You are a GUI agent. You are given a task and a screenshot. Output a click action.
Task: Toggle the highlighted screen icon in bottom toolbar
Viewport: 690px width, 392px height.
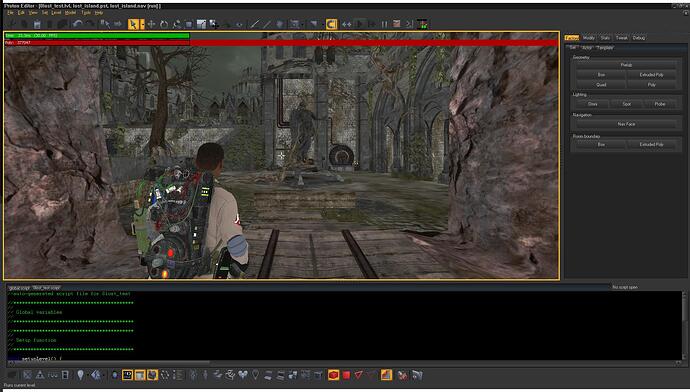pos(127,375)
